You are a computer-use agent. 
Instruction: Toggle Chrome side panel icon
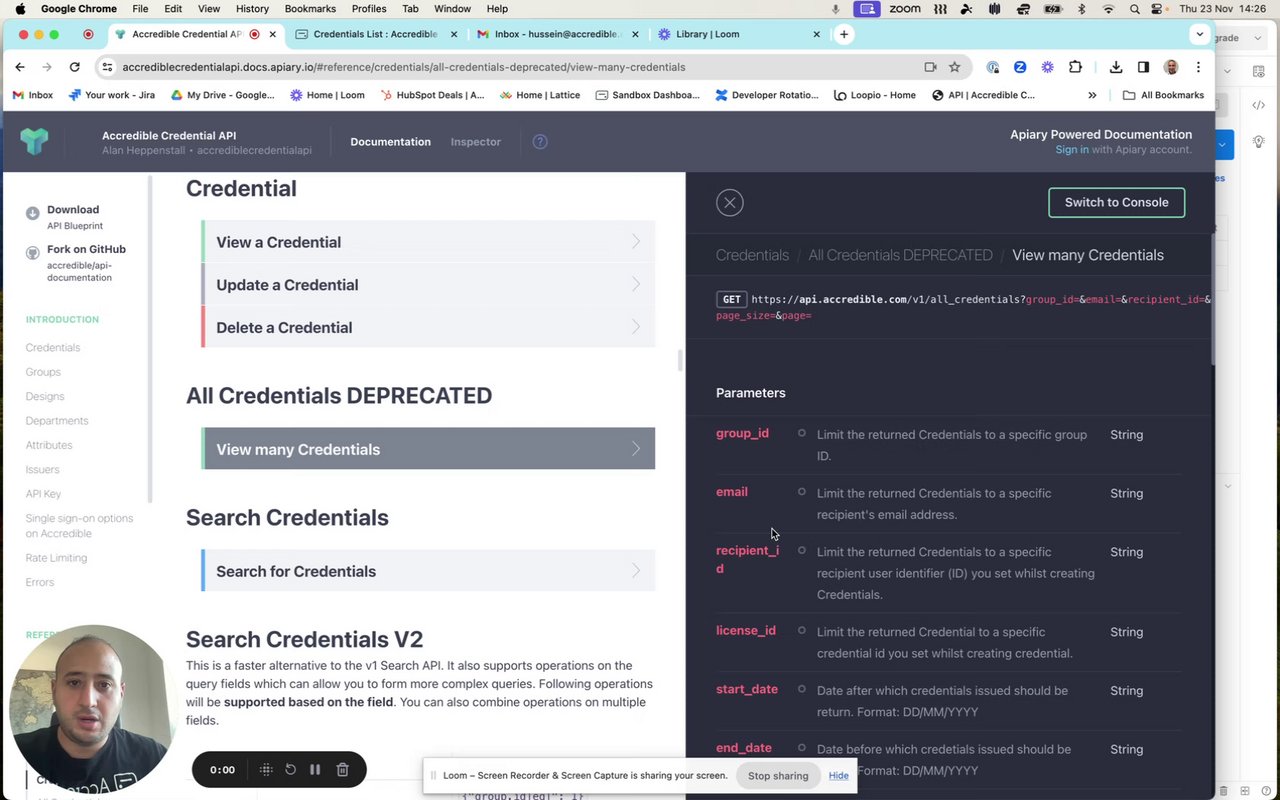tap(1143, 67)
